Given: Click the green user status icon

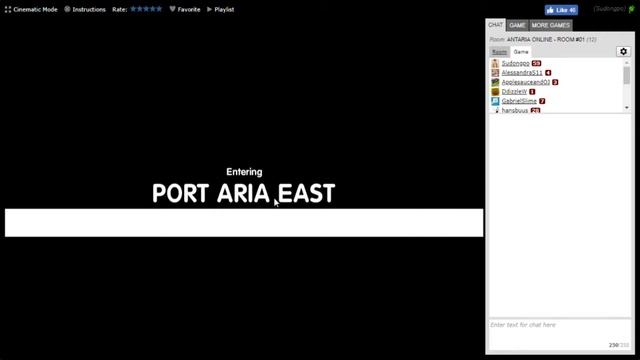Looking at the screenshot, I should coord(631,9).
